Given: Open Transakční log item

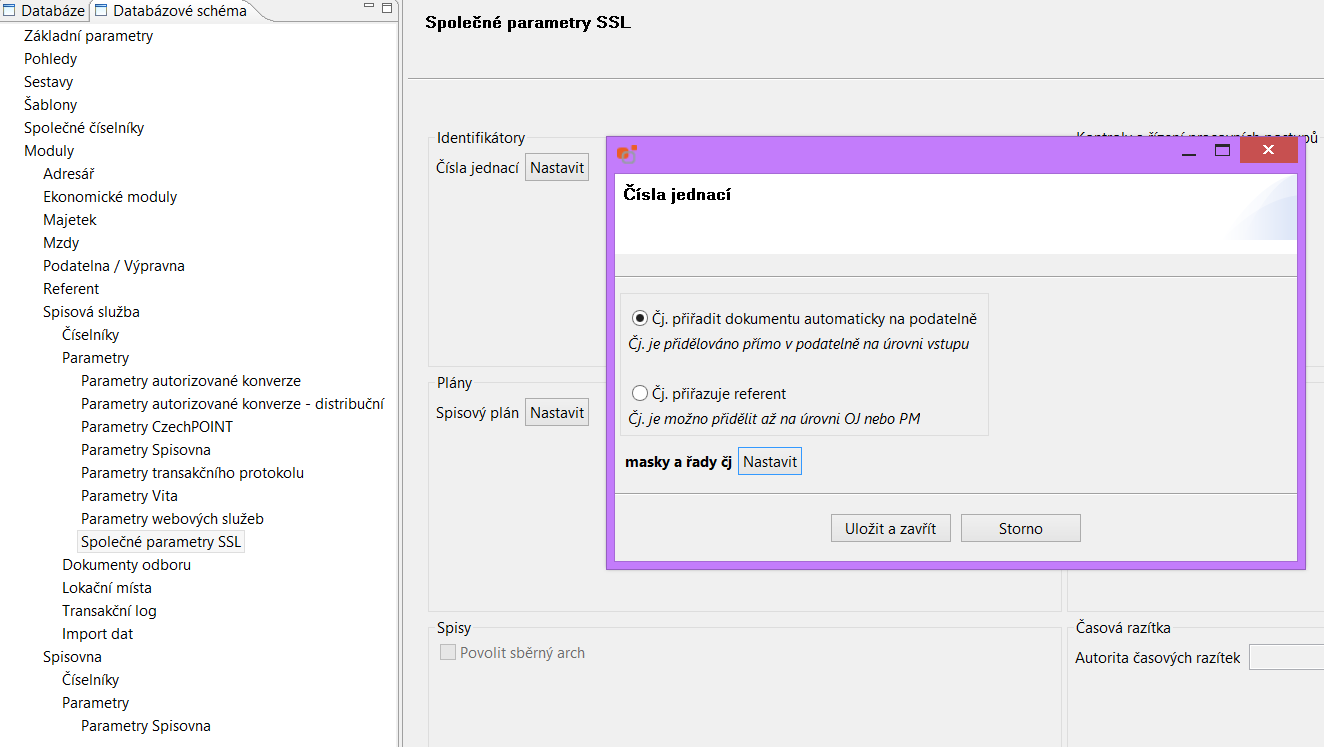Looking at the screenshot, I should coord(109,611).
